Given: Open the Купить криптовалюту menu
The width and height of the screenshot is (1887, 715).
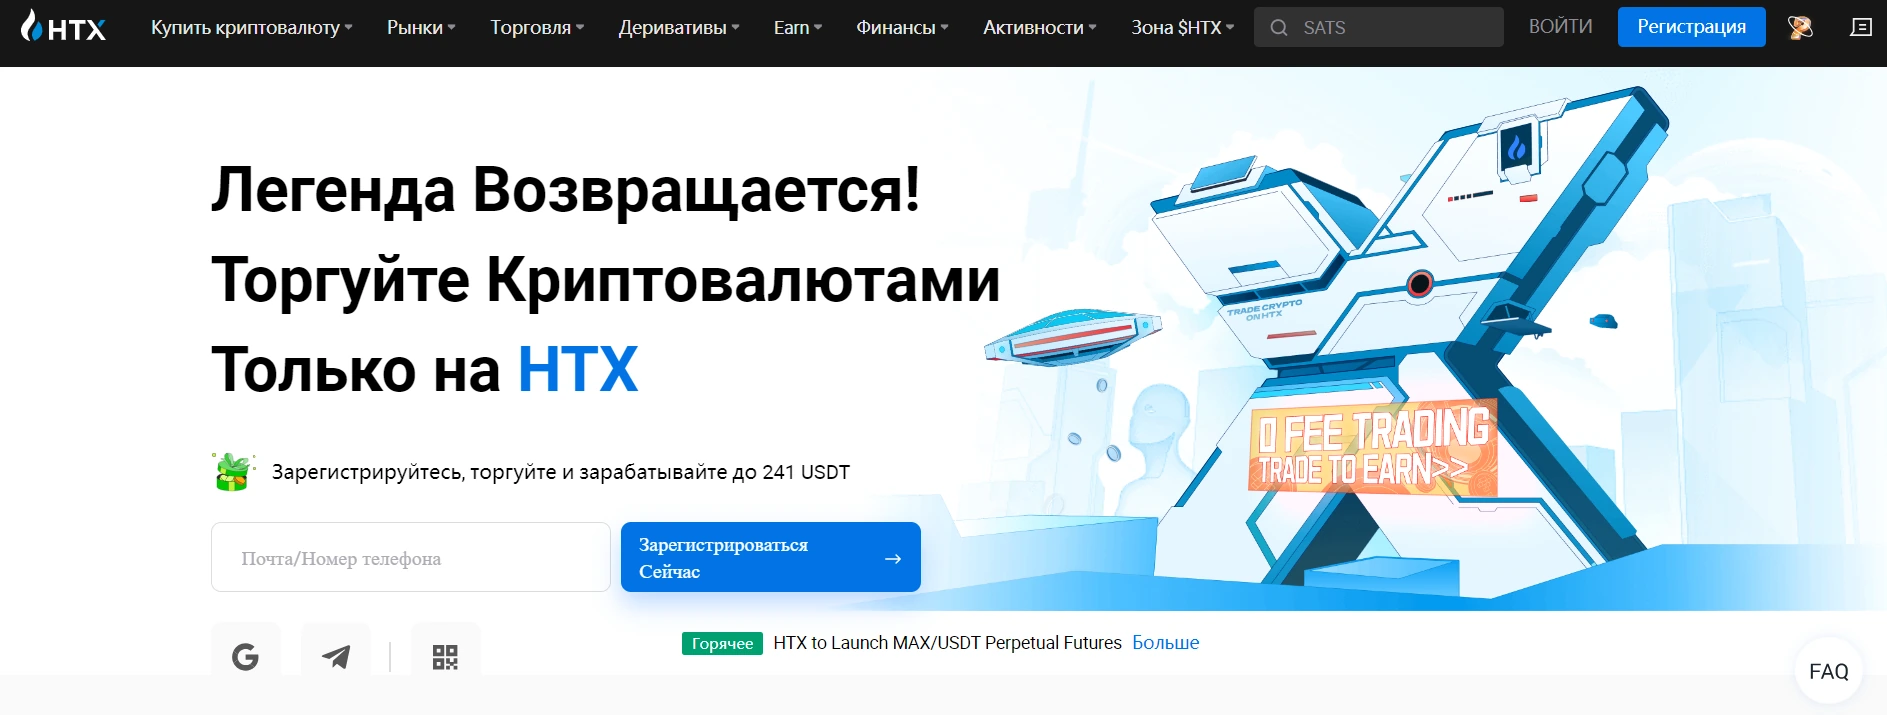Looking at the screenshot, I should [x=251, y=28].
